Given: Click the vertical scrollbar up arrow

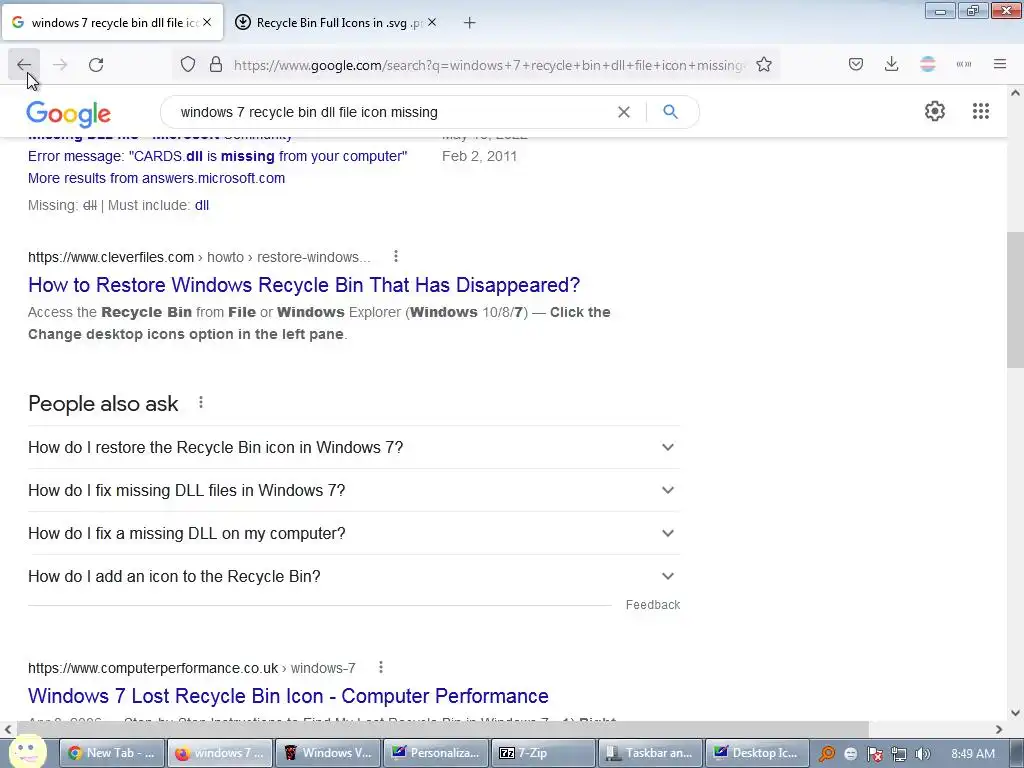Looking at the screenshot, I should point(1015,93).
